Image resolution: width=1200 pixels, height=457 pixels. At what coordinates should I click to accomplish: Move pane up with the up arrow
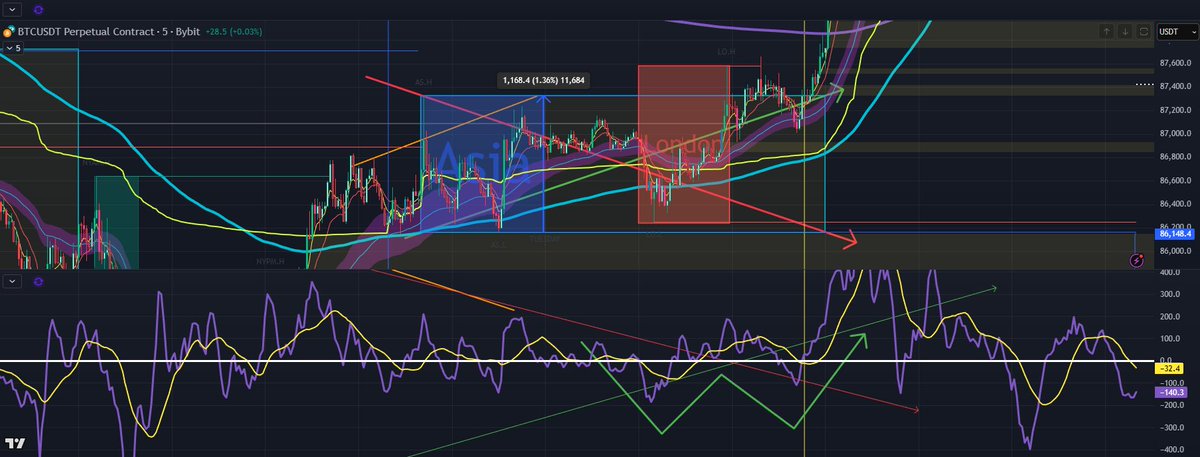[x=1106, y=32]
